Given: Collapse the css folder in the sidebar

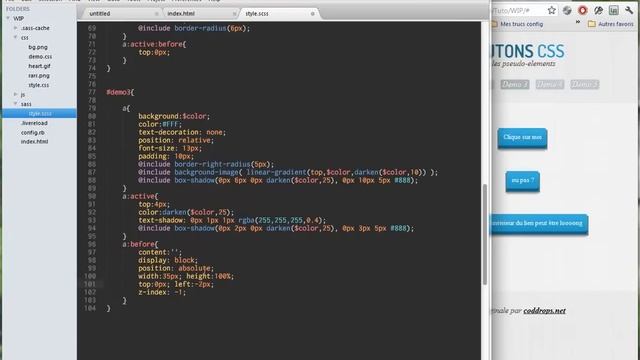Looking at the screenshot, I should [x=16, y=38].
